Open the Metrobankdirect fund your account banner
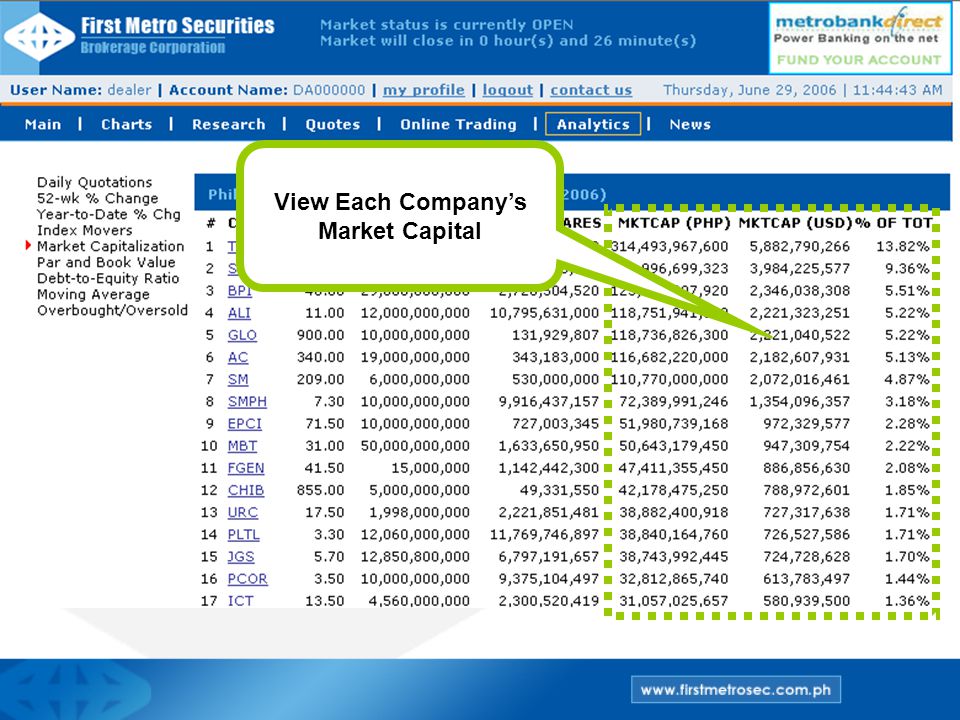 (860, 38)
